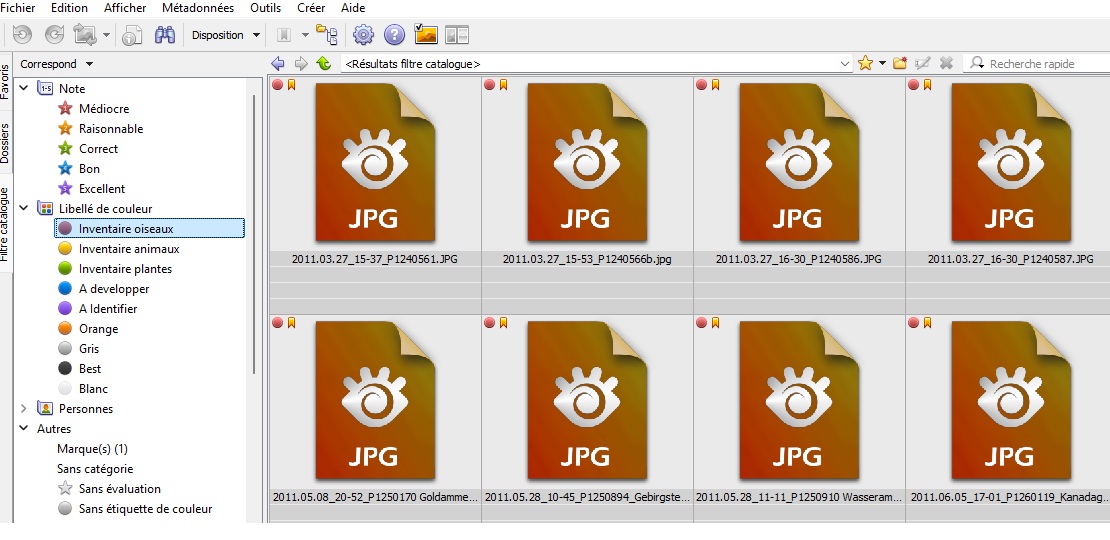Click the rotate left toolbar icon
This screenshot has height=540, width=1110.
(23, 35)
